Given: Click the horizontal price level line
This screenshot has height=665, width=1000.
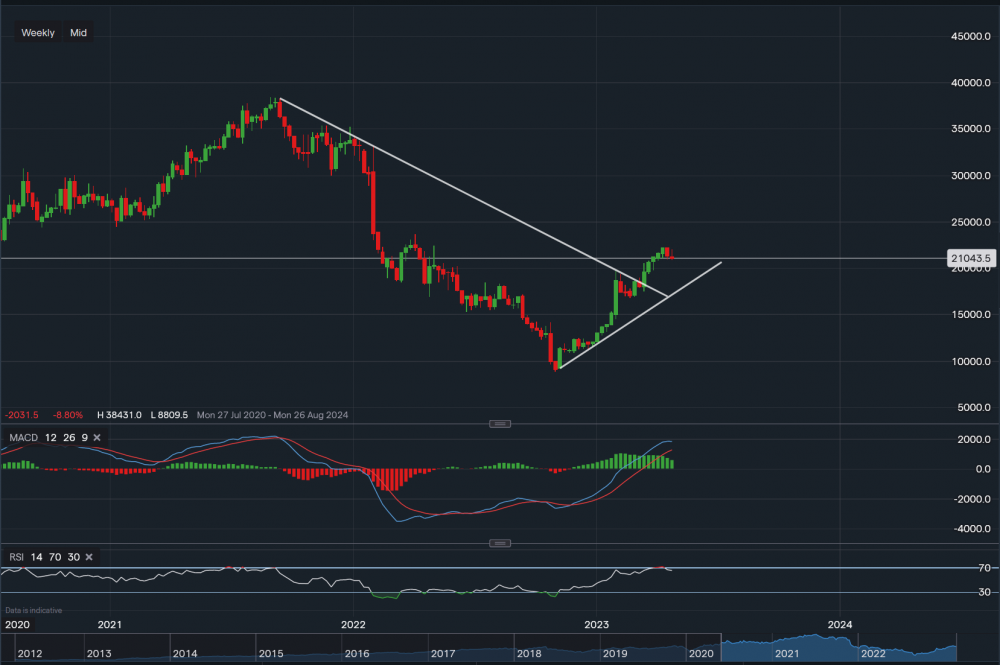Looking at the screenshot, I should click(200, 259).
